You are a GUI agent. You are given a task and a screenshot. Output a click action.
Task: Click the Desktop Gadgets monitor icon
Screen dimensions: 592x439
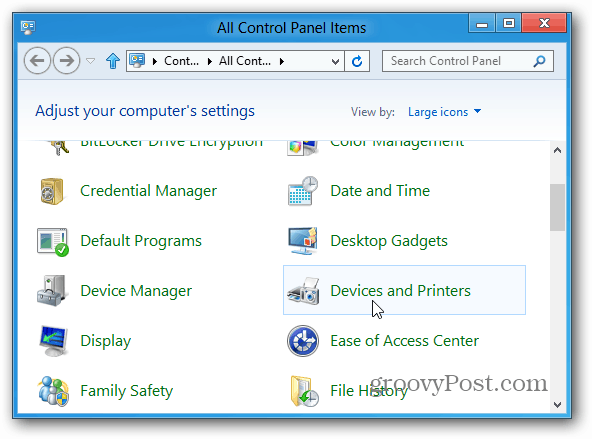pyautogui.click(x=302, y=241)
